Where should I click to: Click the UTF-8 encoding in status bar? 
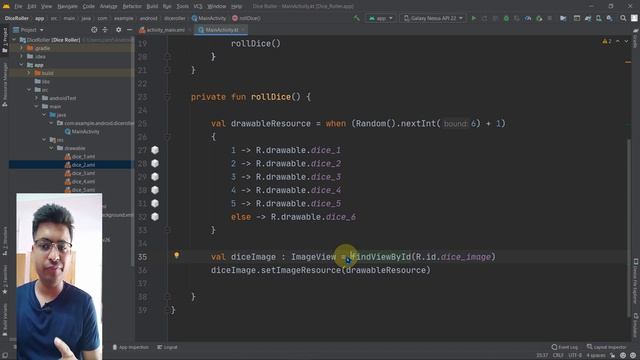pyautogui.click(x=575, y=355)
